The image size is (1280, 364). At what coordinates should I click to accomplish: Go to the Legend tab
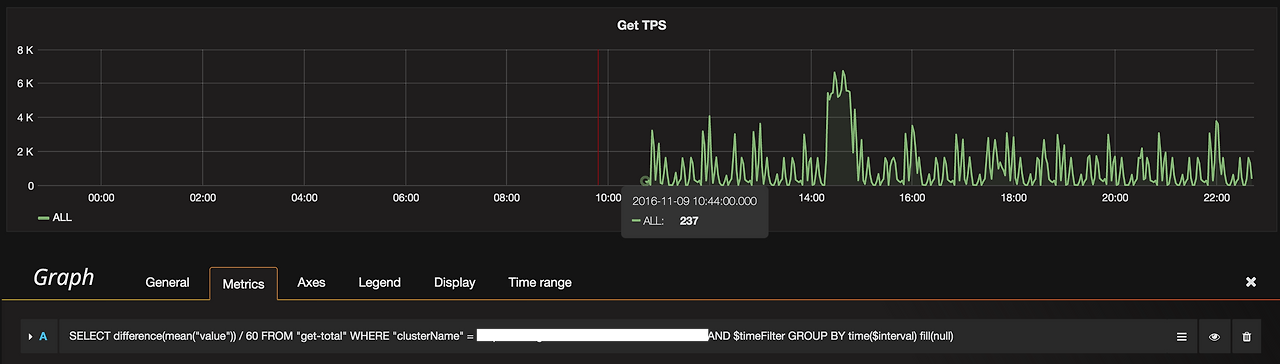(x=380, y=283)
